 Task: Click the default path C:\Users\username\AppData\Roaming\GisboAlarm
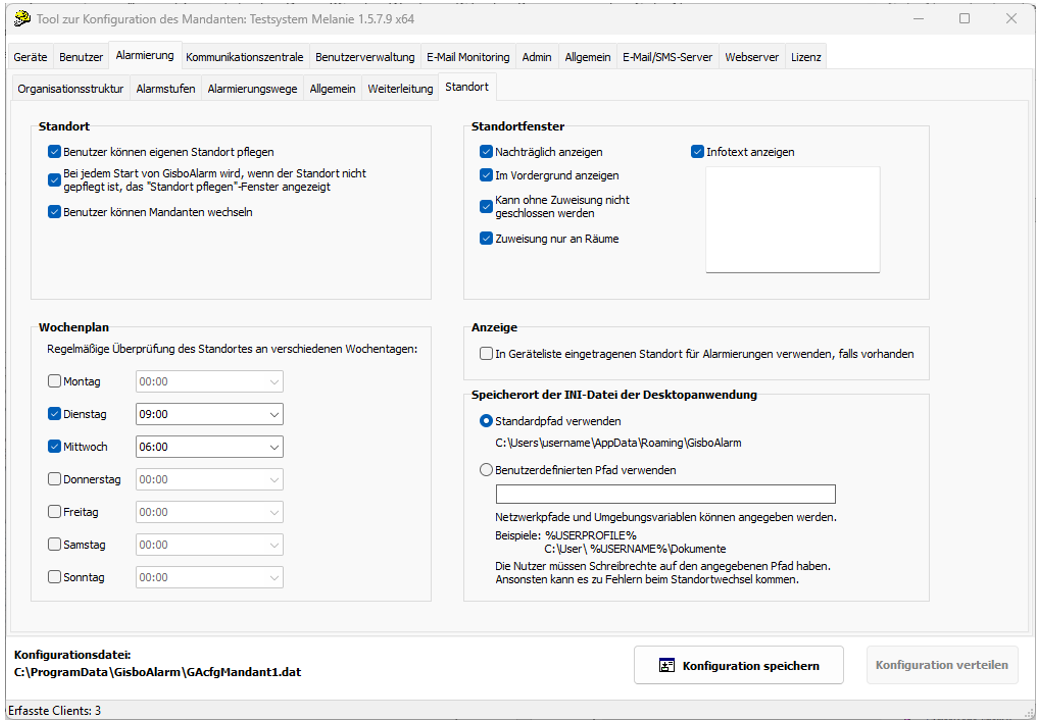(x=618, y=443)
